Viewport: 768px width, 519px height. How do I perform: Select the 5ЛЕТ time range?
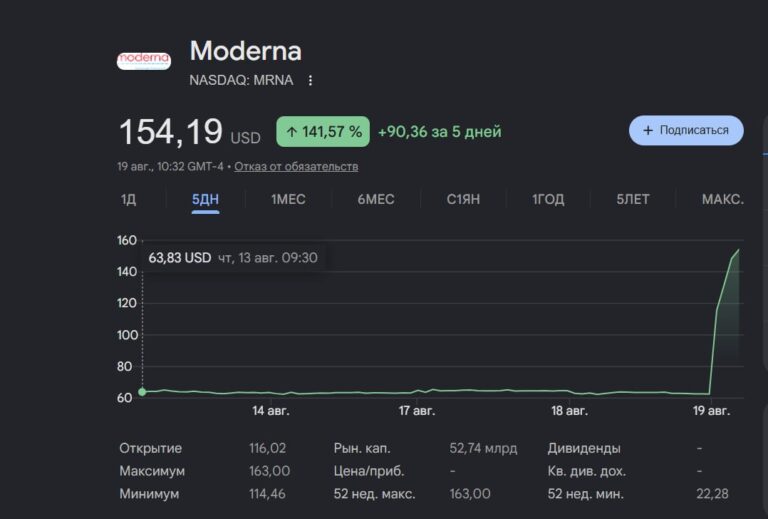coord(633,199)
